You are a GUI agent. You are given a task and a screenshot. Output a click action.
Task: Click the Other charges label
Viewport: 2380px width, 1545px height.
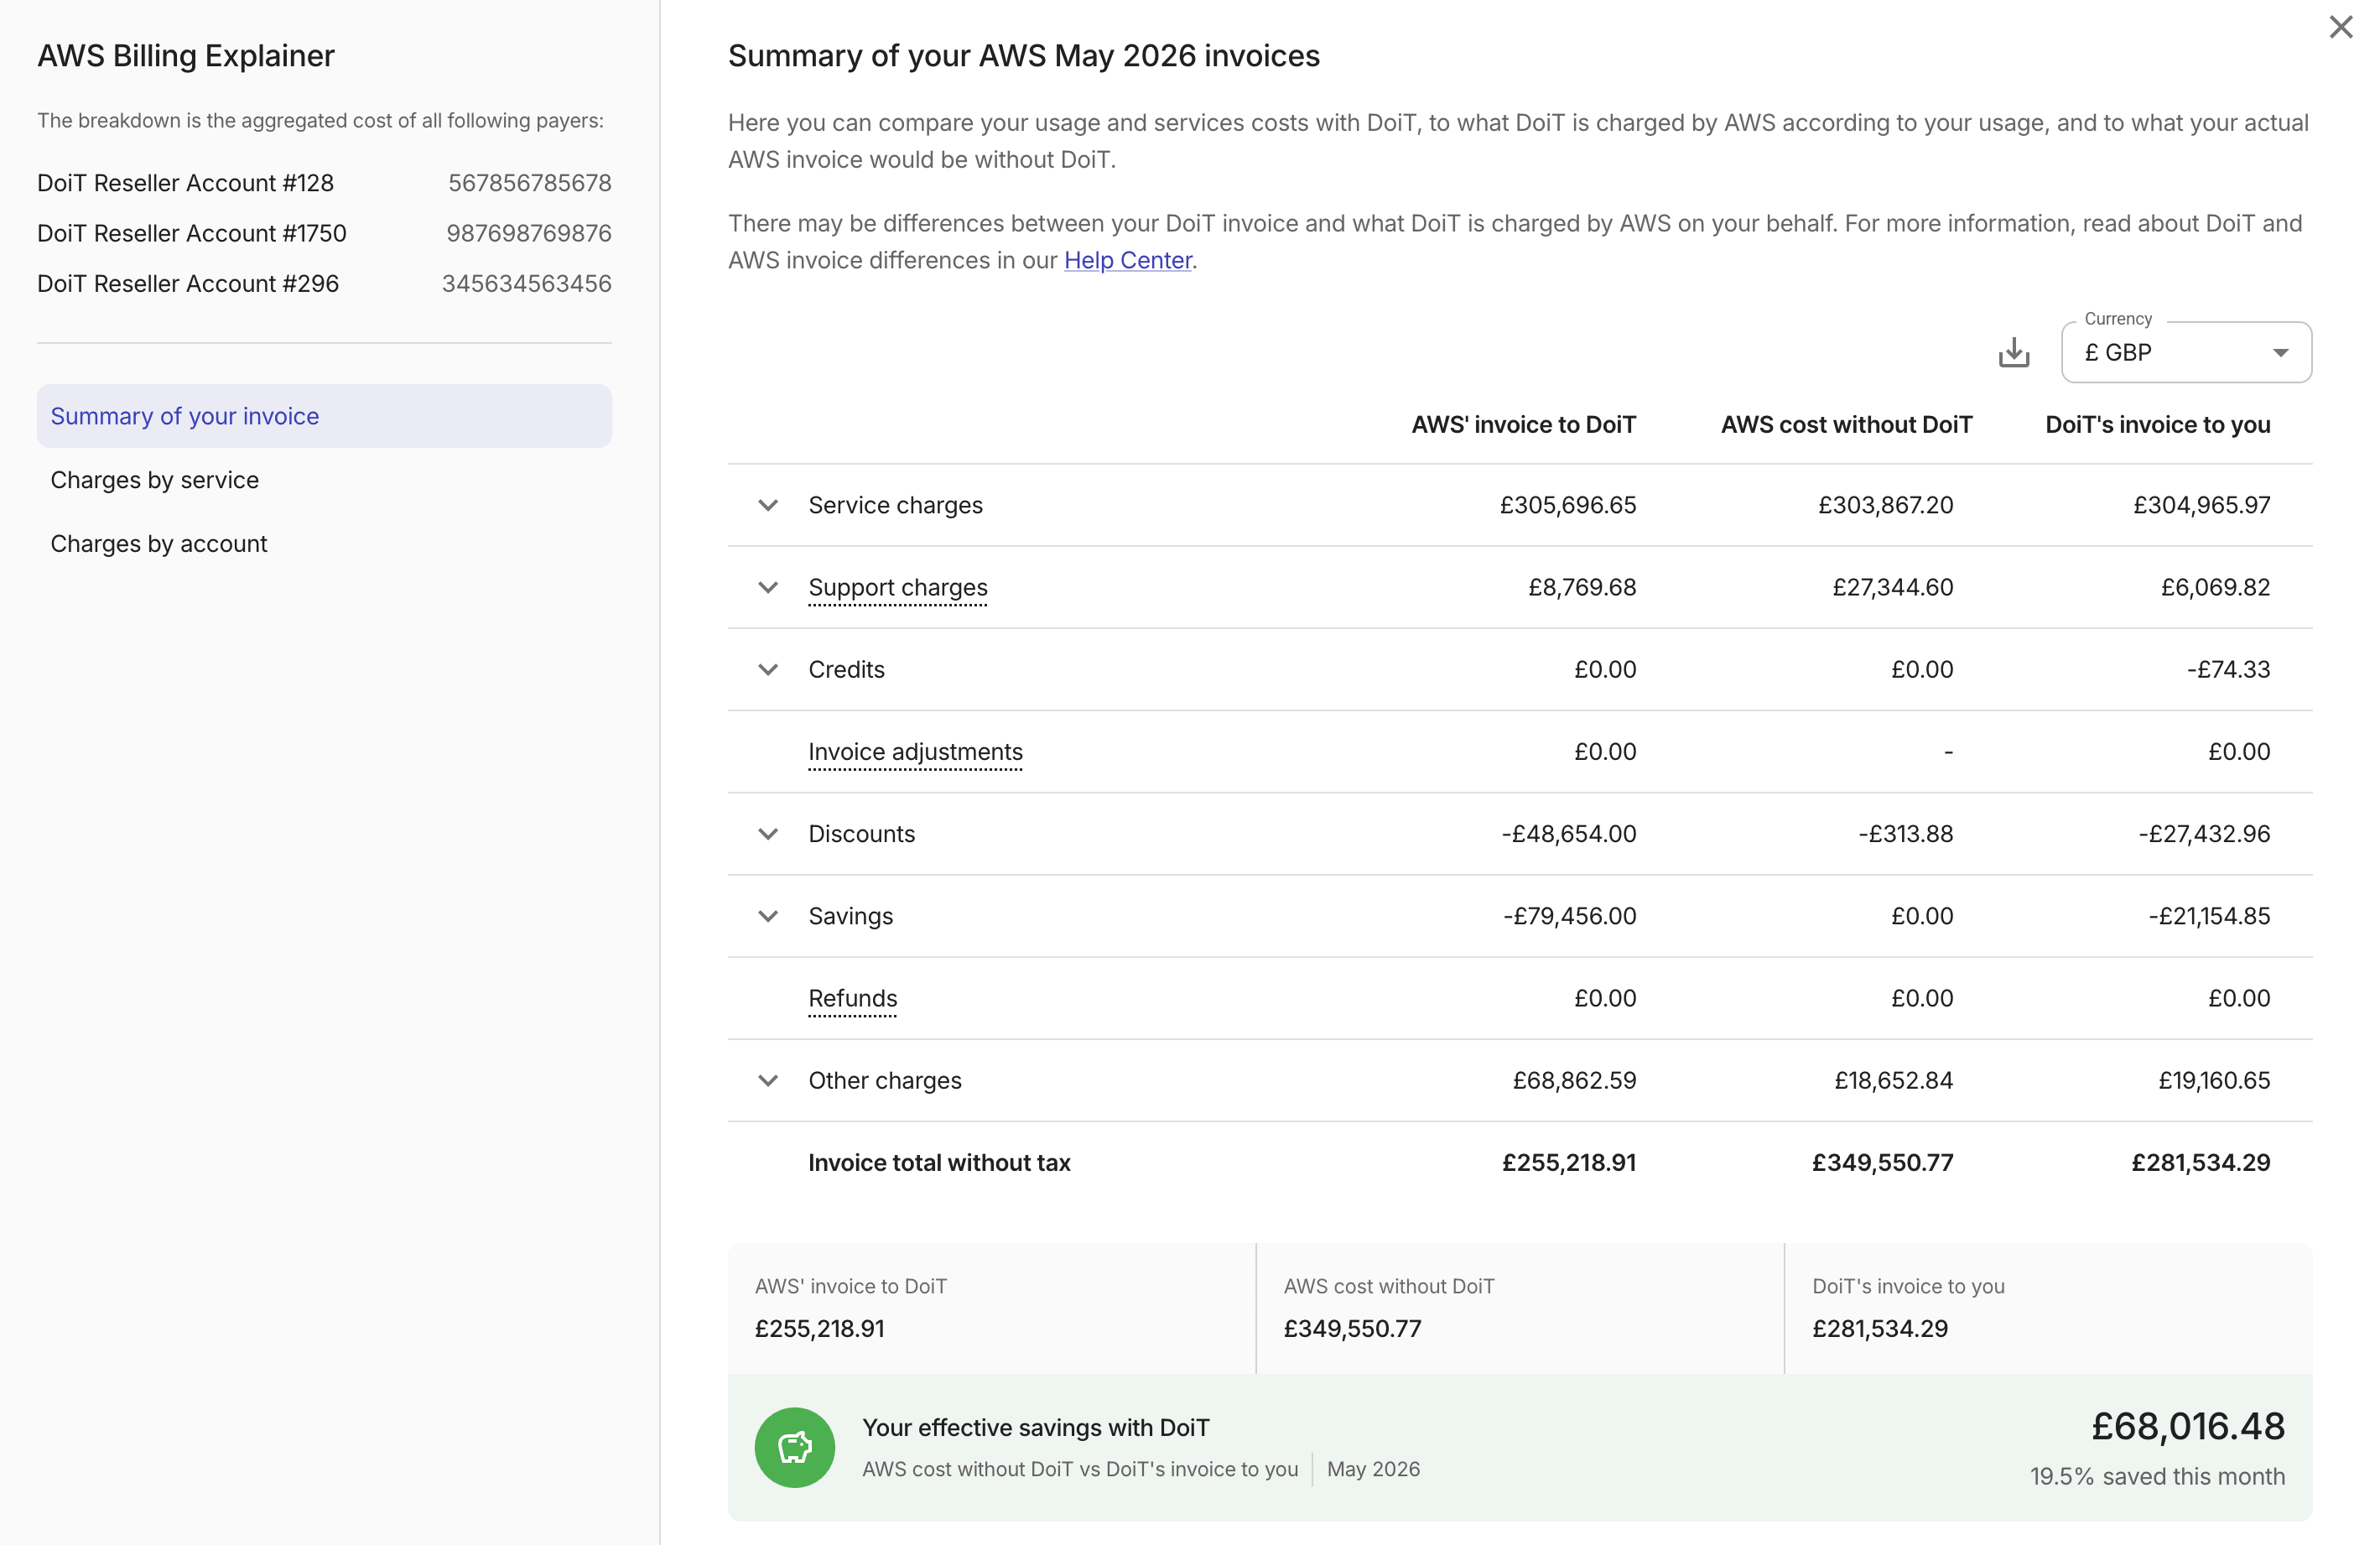pyautogui.click(x=884, y=1080)
